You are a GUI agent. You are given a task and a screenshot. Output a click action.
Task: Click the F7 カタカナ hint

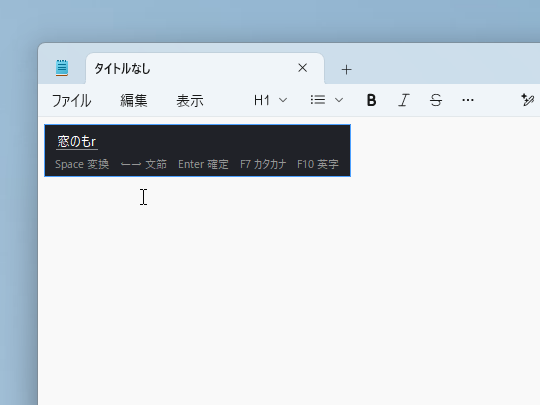pos(263,164)
